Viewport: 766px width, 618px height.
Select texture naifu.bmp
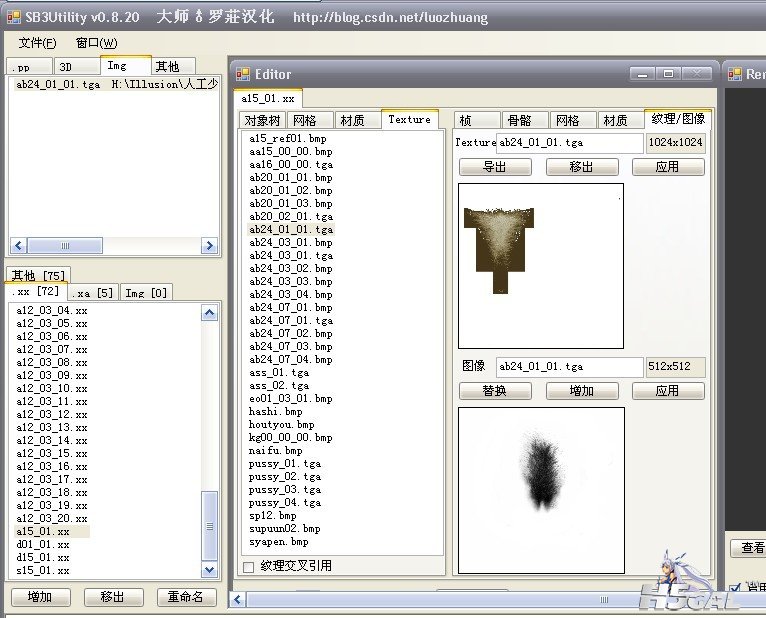pyautogui.click(x=276, y=450)
